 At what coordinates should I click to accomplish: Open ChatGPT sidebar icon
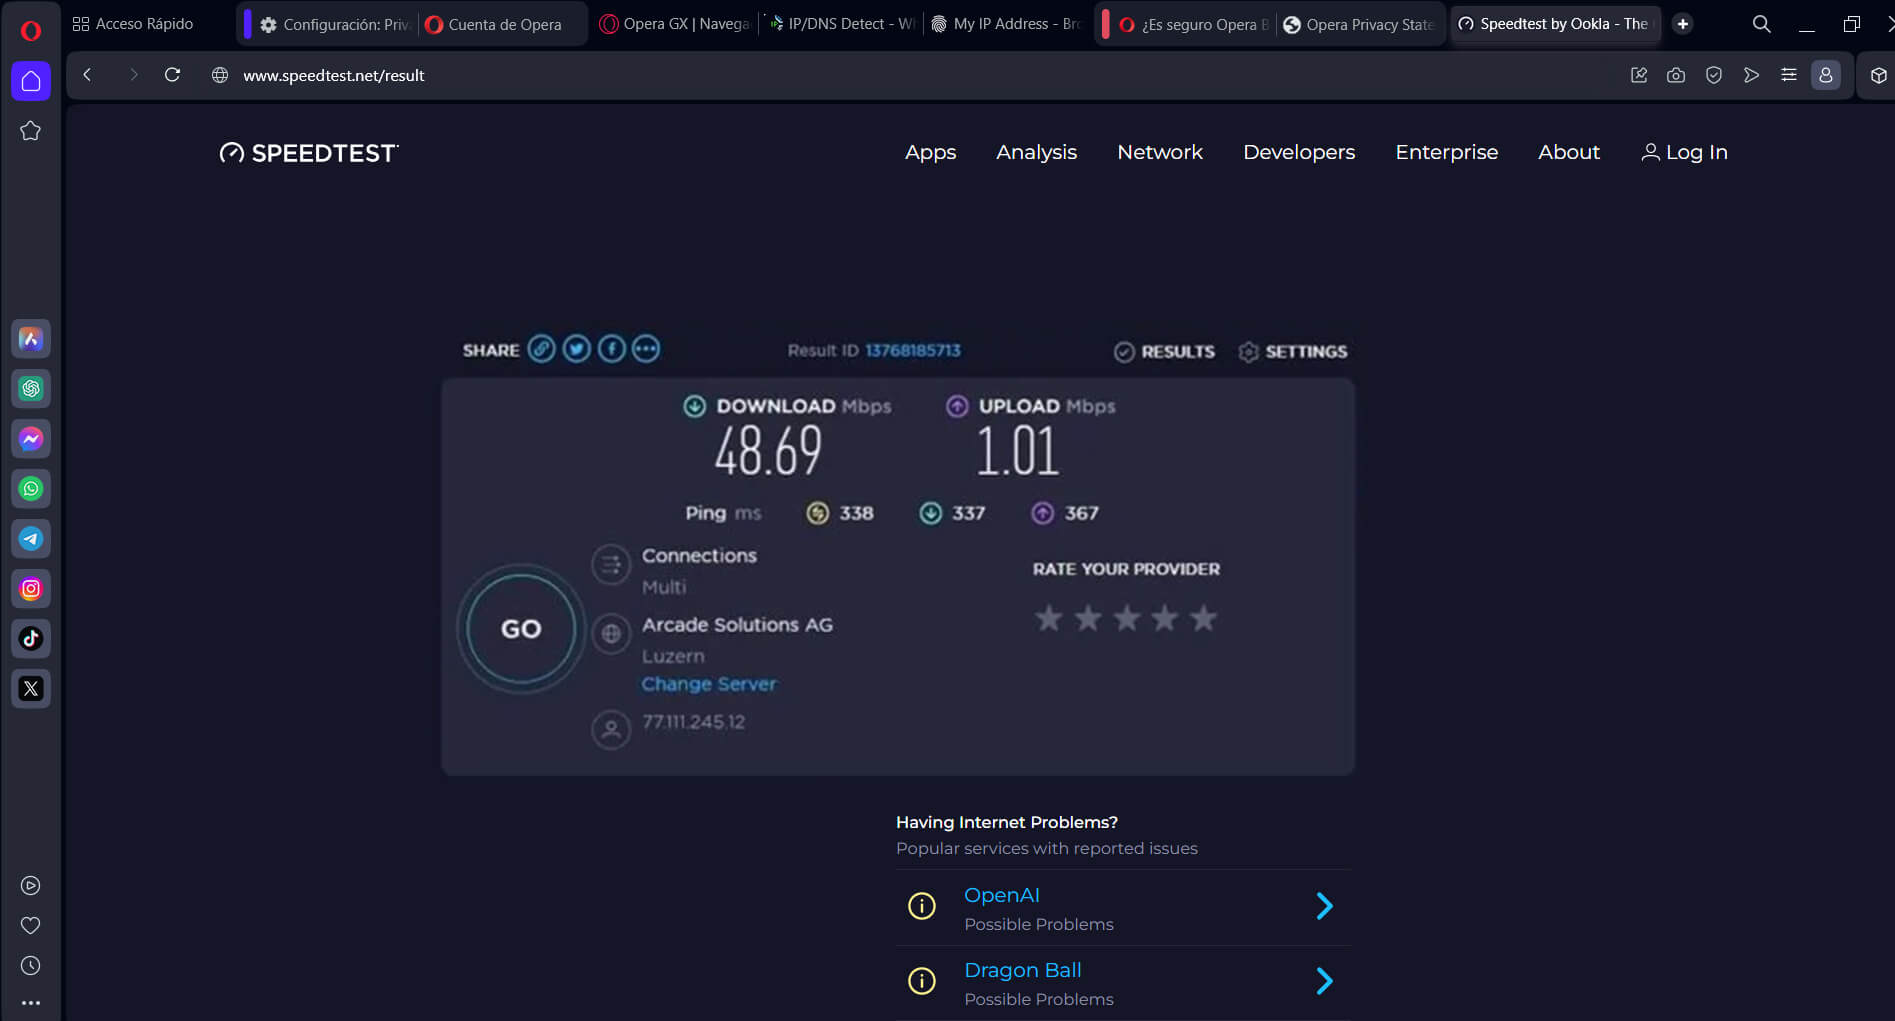[31, 389]
